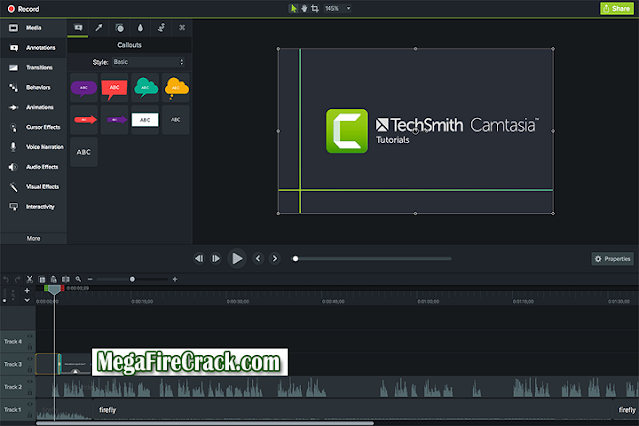This screenshot has height=426, width=639.
Task: Select the canvas Edit arrow tool
Action: click(293, 8)
